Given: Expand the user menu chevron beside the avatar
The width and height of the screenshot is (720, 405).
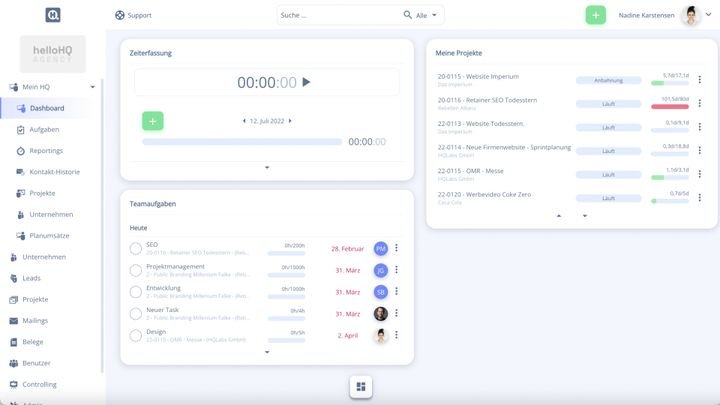Looking at the screenshot, I should click(709, 15).
